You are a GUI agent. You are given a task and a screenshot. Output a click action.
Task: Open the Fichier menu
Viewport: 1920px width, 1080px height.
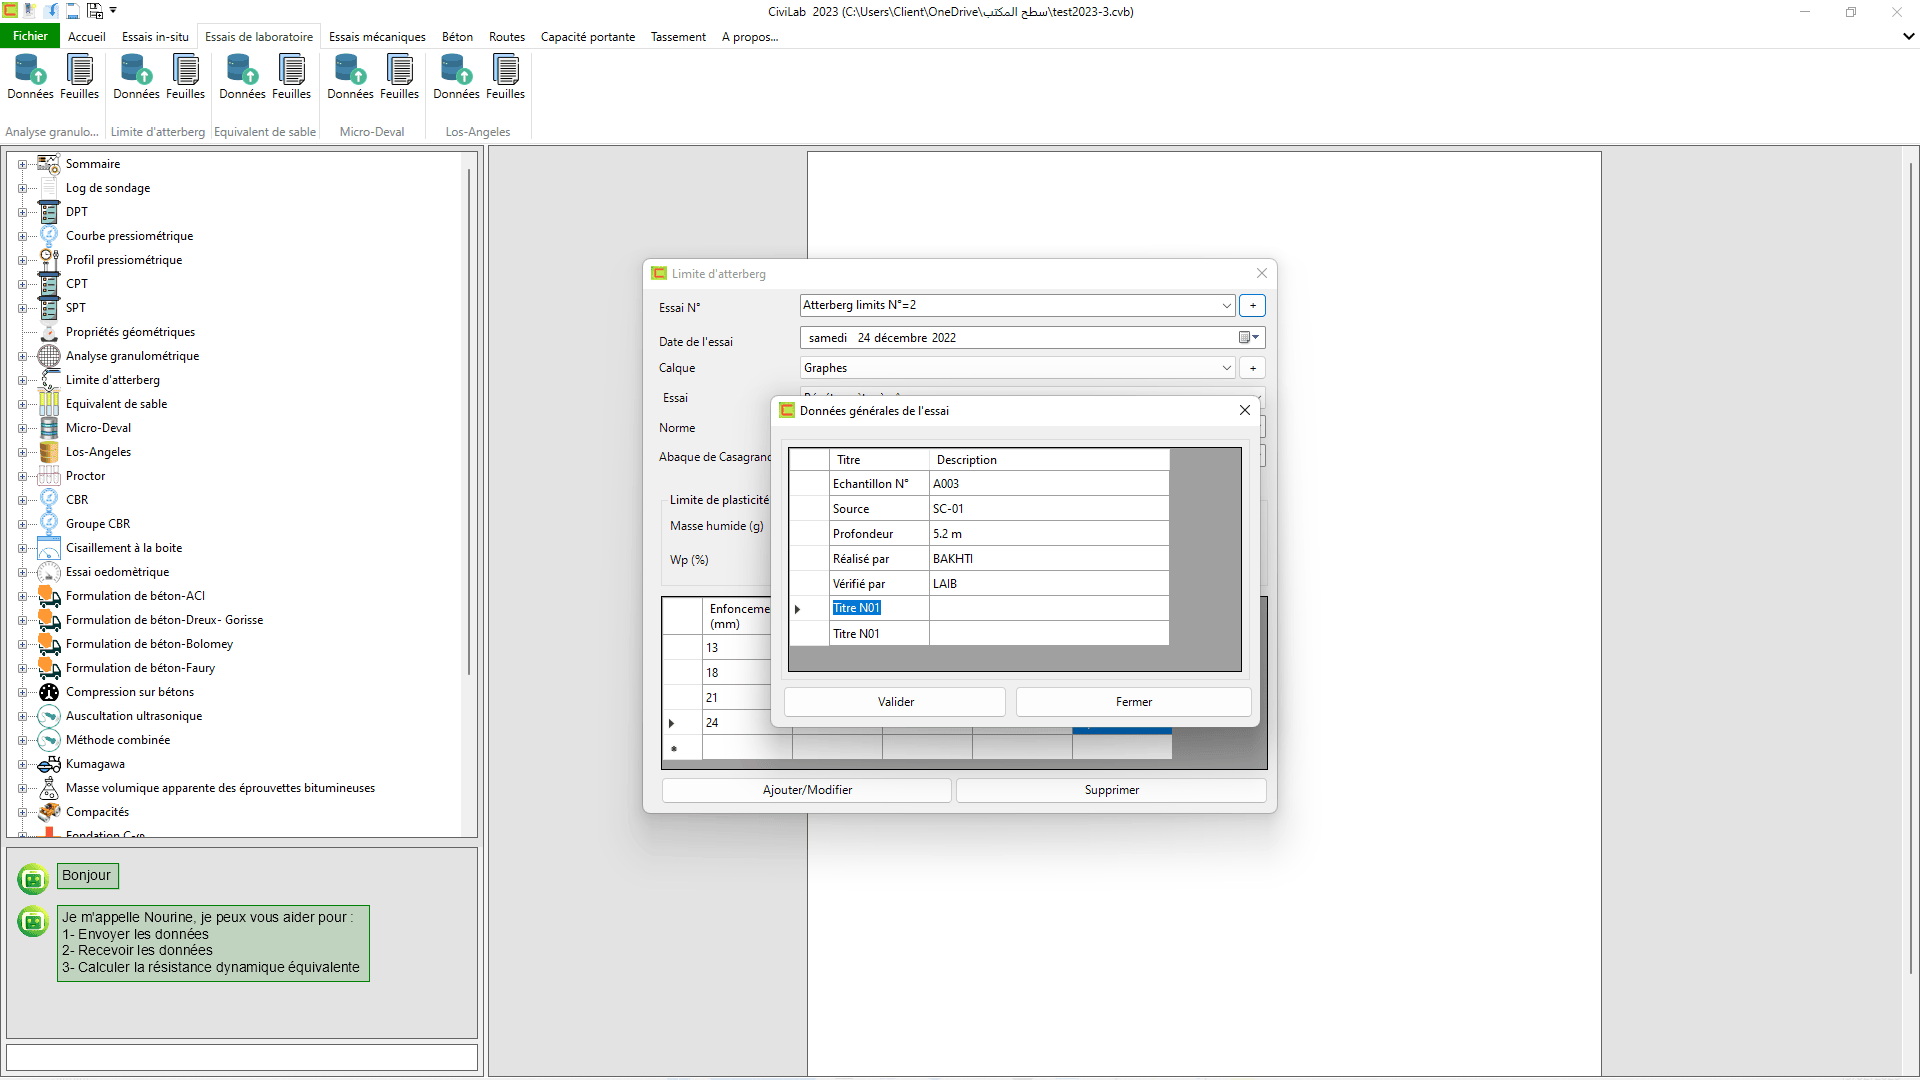(30, 36)
